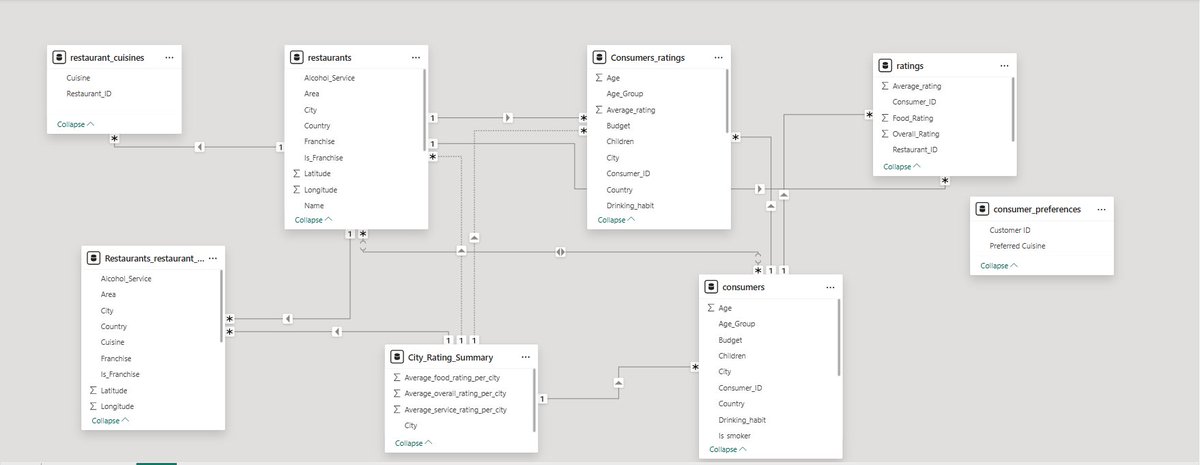Screen dimensions: 1200x465
Task: Open more options for restaurants table
Action: click(x=416, y=58)
